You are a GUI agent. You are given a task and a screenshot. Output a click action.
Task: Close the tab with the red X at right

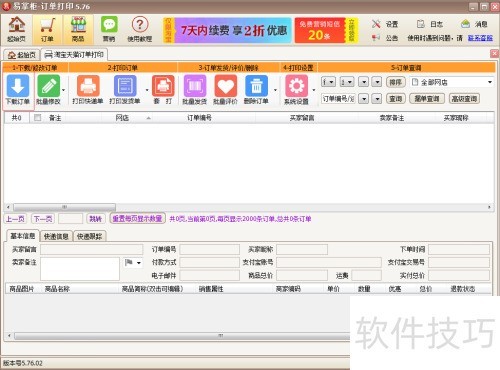(494, 53)
